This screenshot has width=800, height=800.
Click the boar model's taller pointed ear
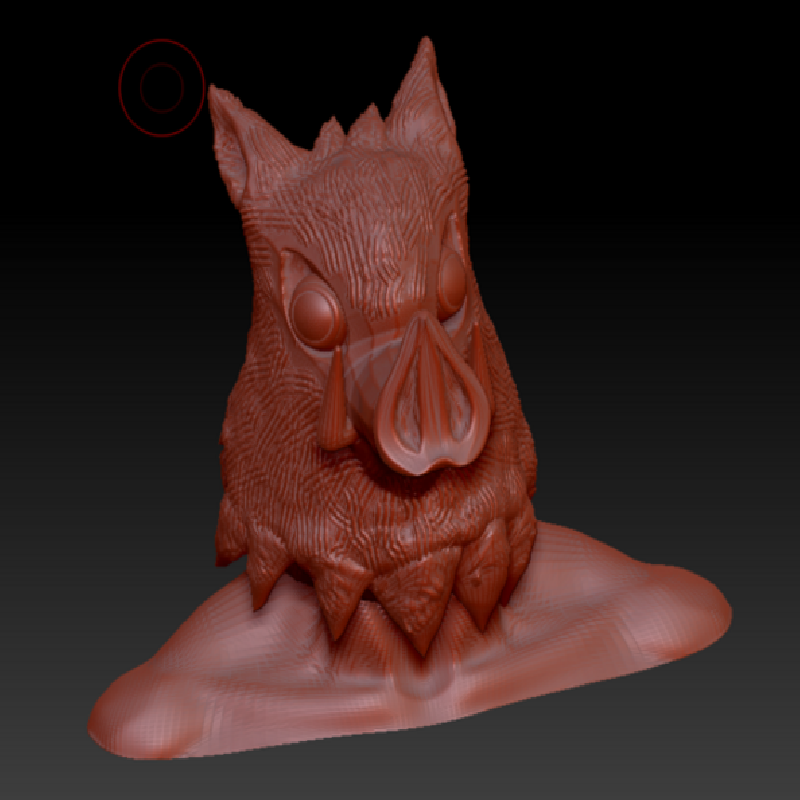coord(424,95)
